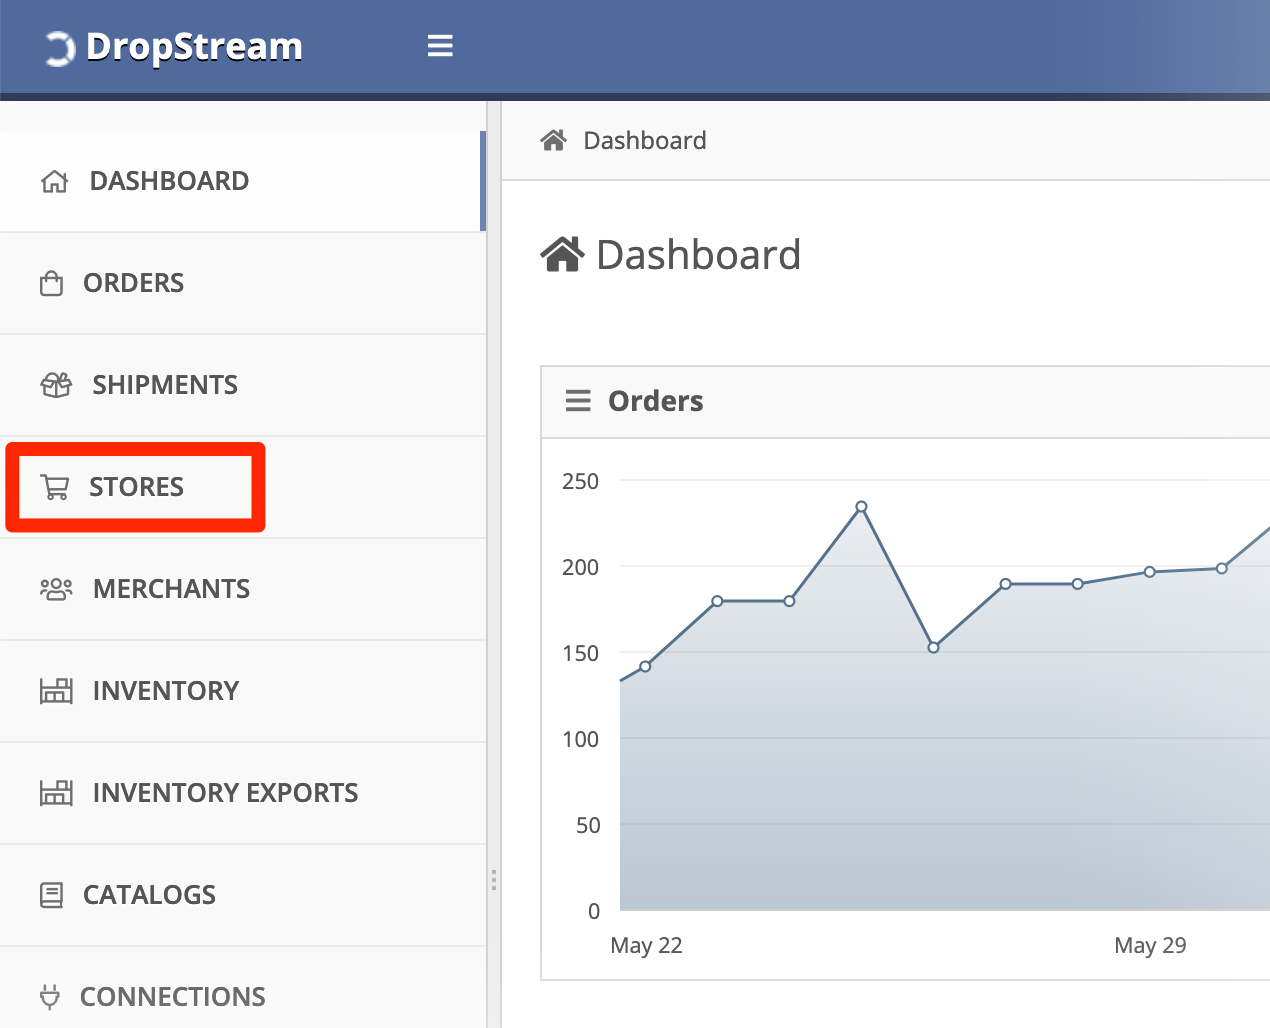
Task: Click the Stores shopping cart icon
Action: pyautogui.click(x=55, y=487)
